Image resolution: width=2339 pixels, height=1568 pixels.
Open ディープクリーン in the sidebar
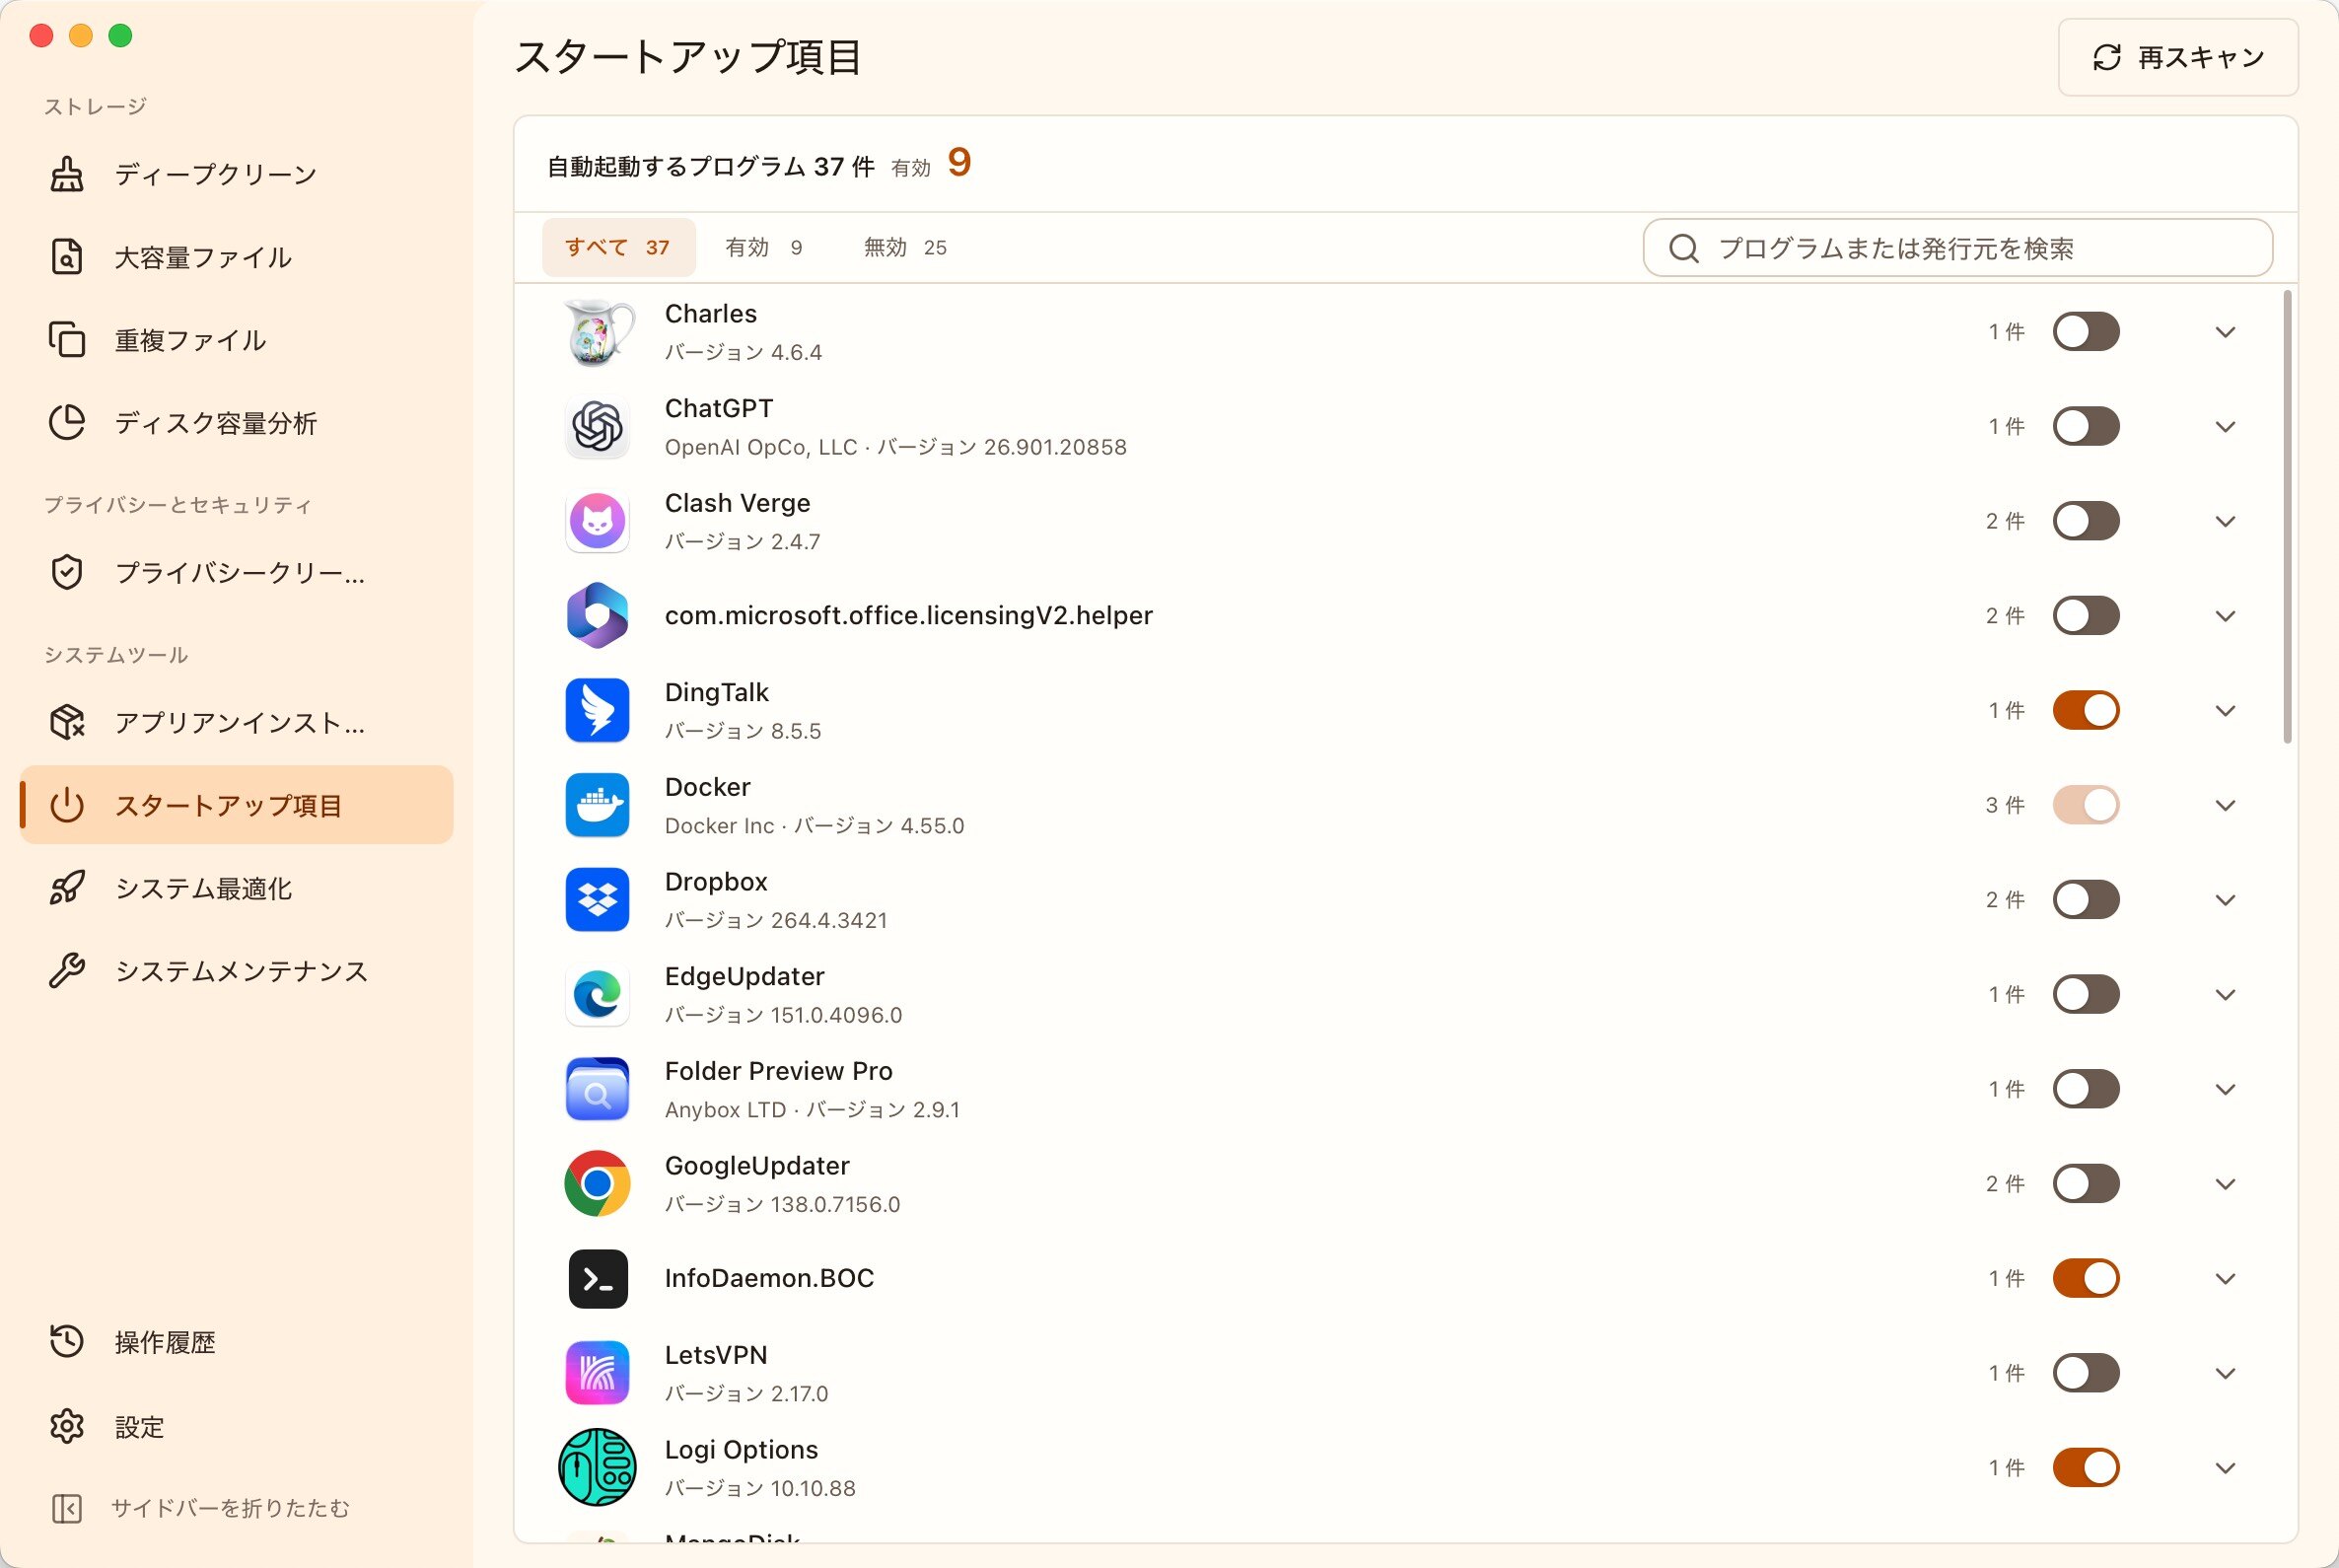[236, 174]
